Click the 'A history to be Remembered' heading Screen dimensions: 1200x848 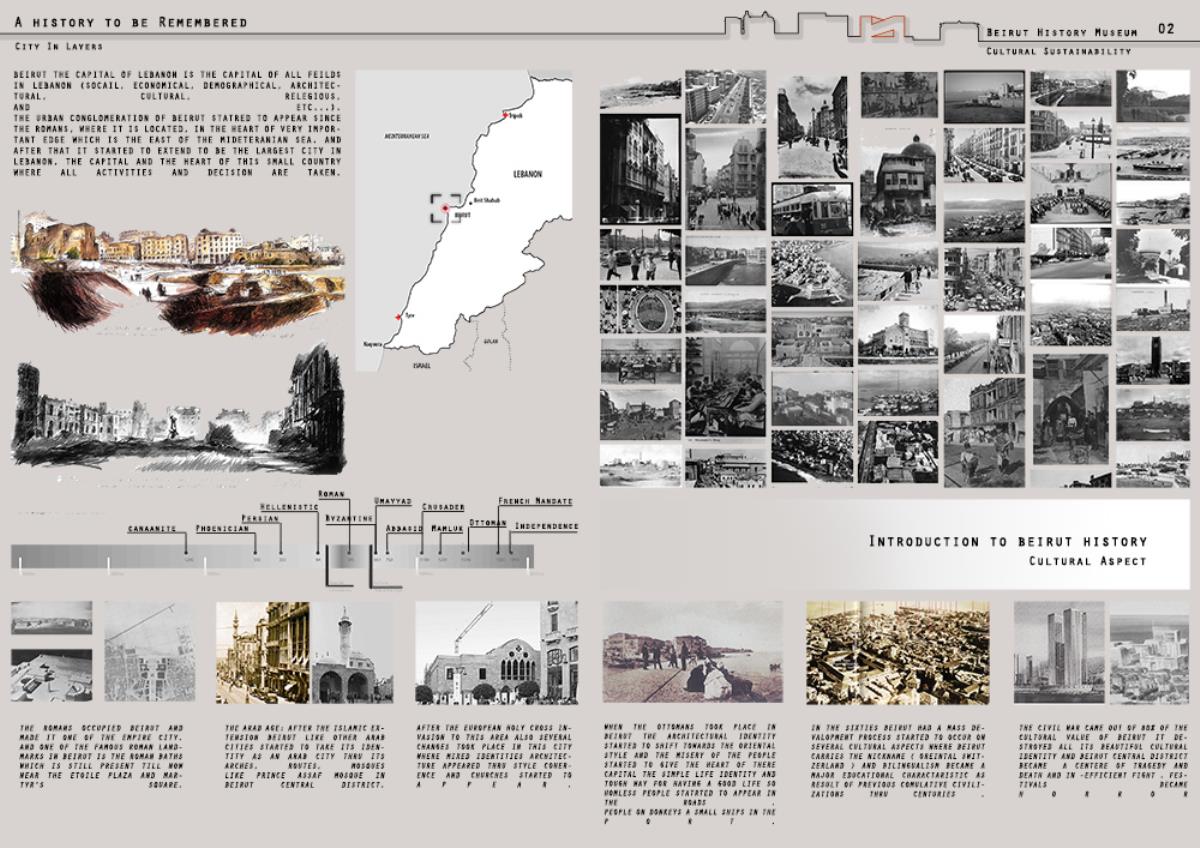click(131, 22)
